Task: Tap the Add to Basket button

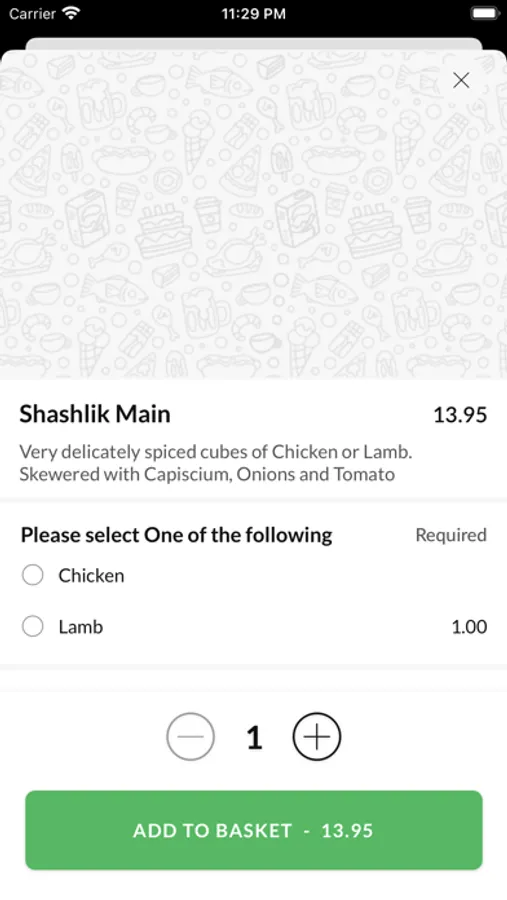Action: (254, 830)
